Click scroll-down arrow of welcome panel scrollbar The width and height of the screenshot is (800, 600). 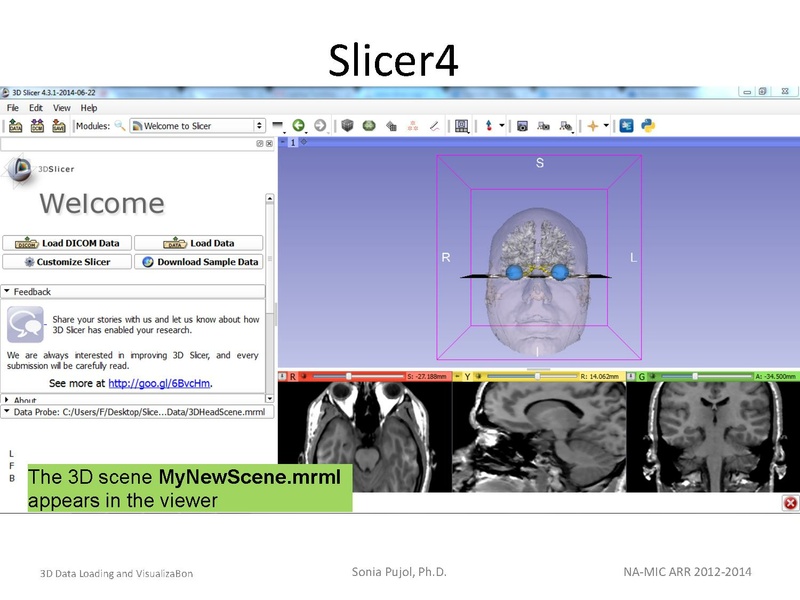pos(269,398)
